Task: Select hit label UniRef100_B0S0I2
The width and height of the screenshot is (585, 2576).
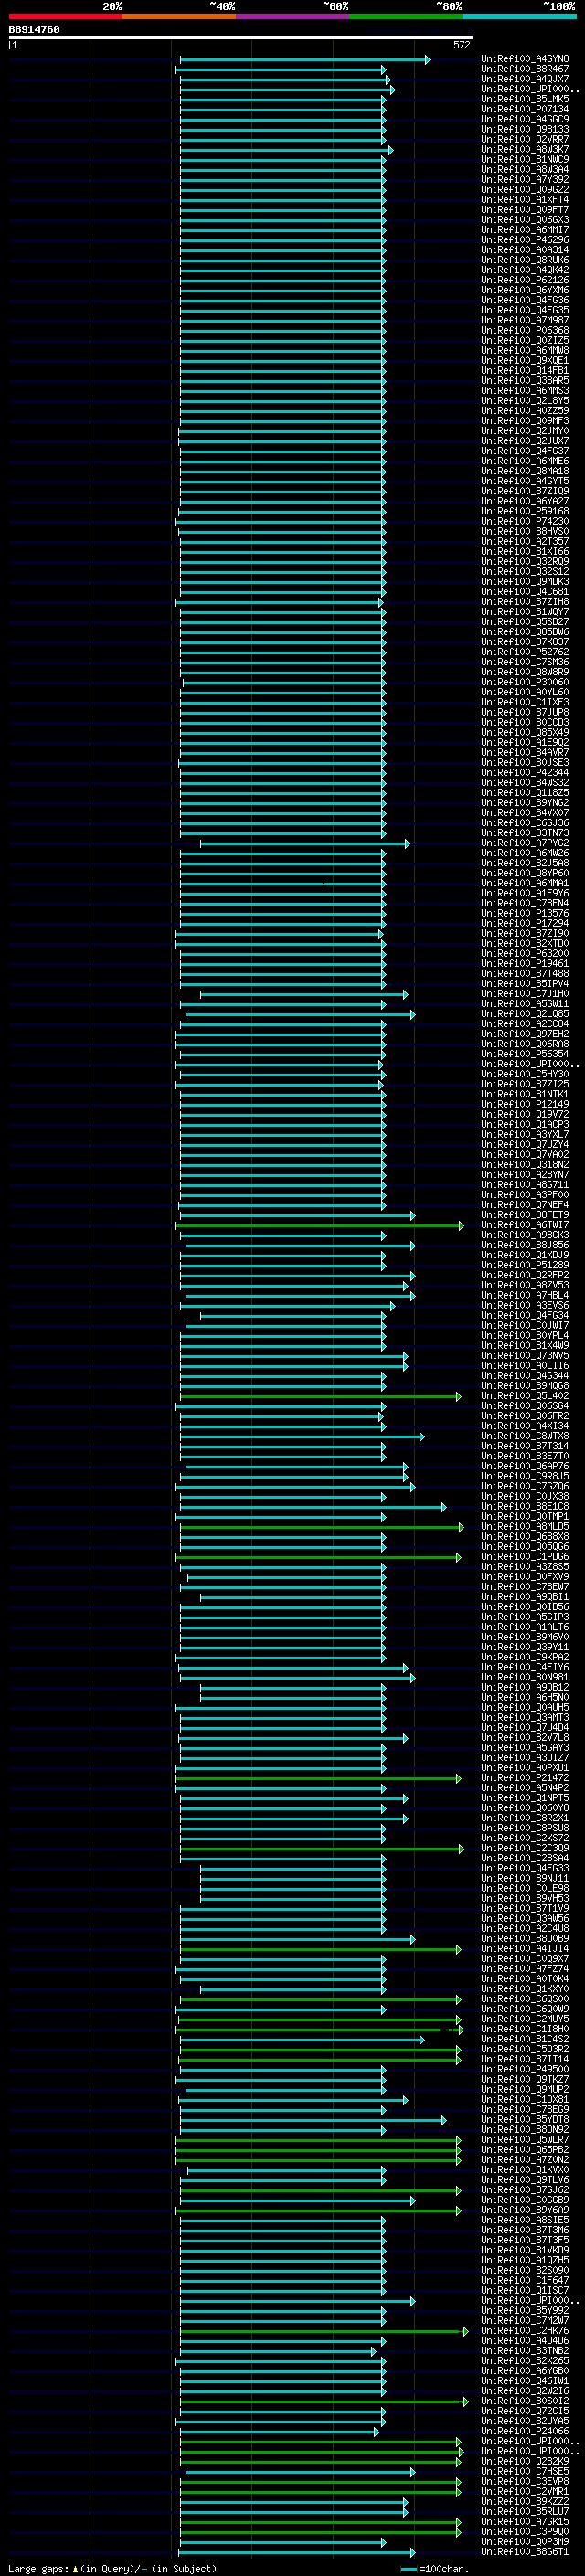Action: 525,2401
